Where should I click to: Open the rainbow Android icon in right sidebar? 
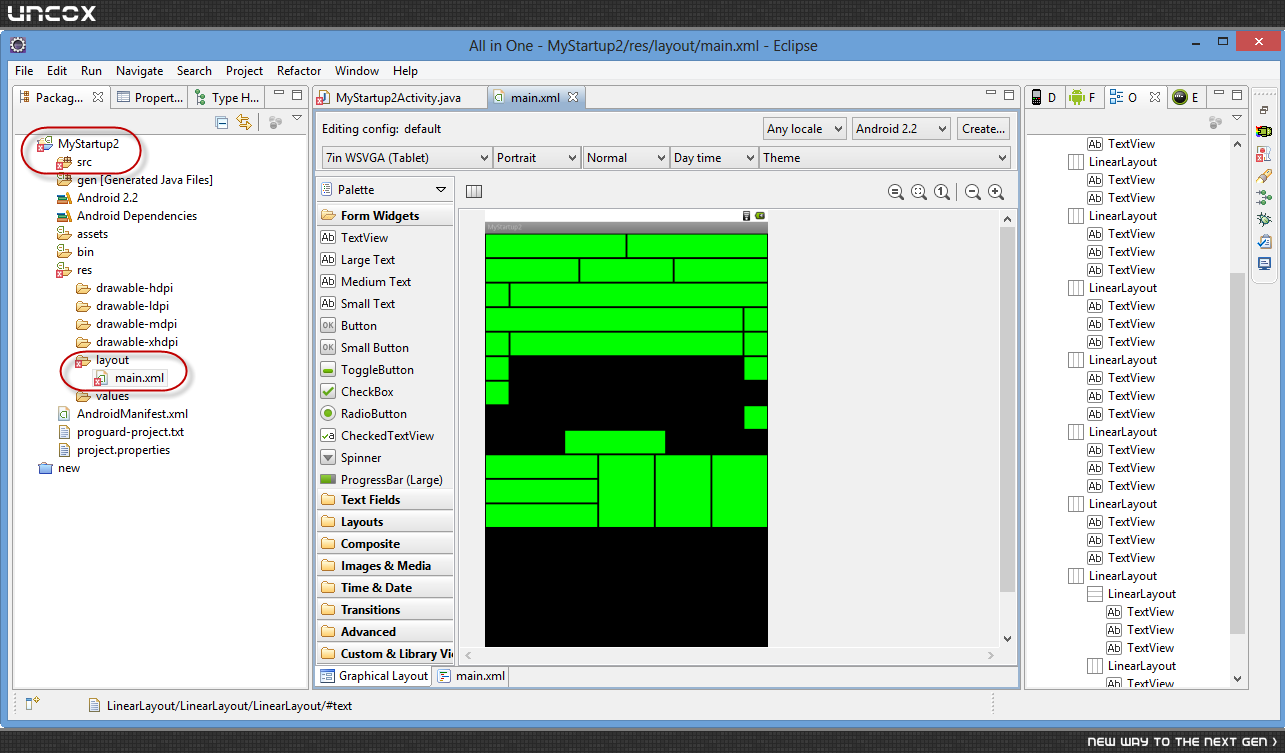coord(1264,132)
